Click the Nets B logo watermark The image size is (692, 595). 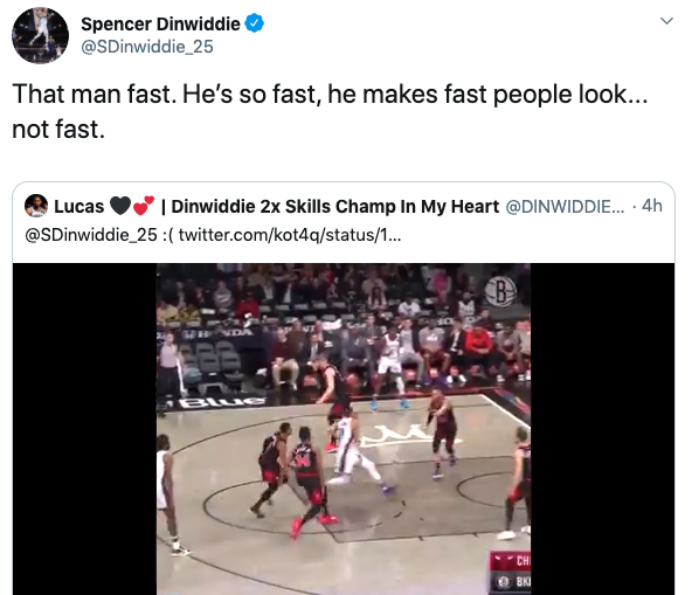click(x=500, y=292)
